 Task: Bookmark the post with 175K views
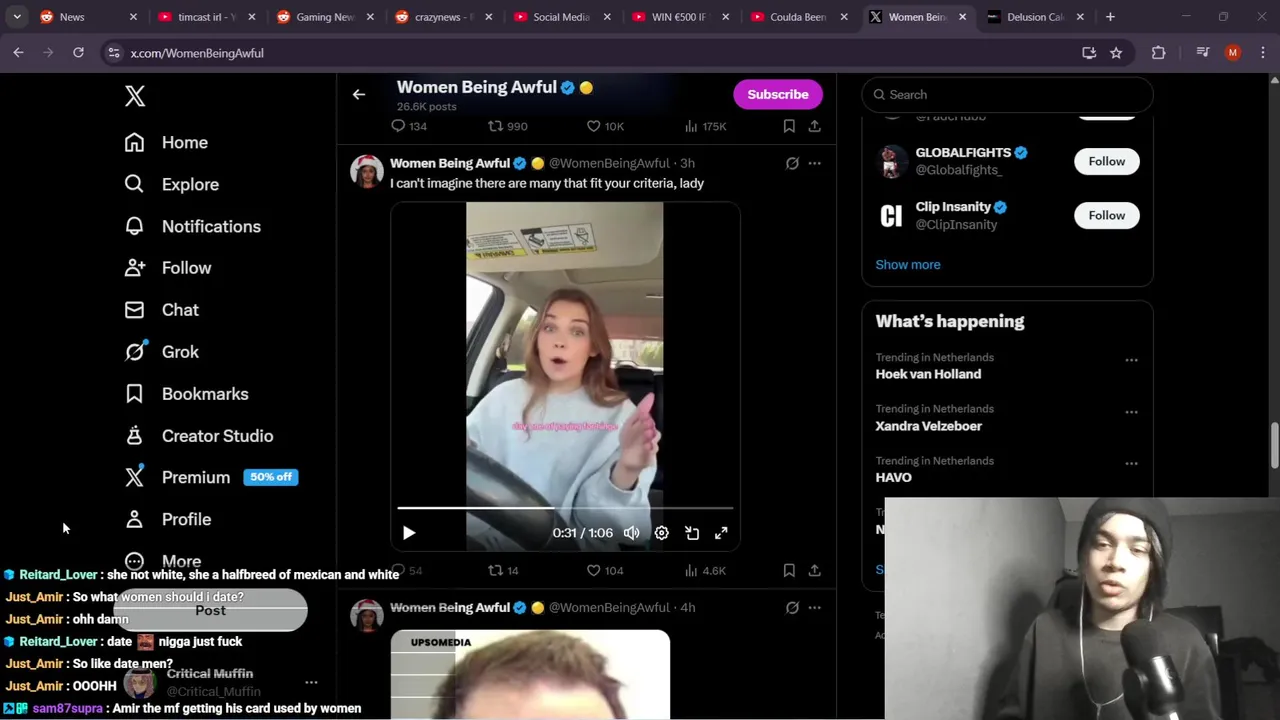click(x=789, y=126)
